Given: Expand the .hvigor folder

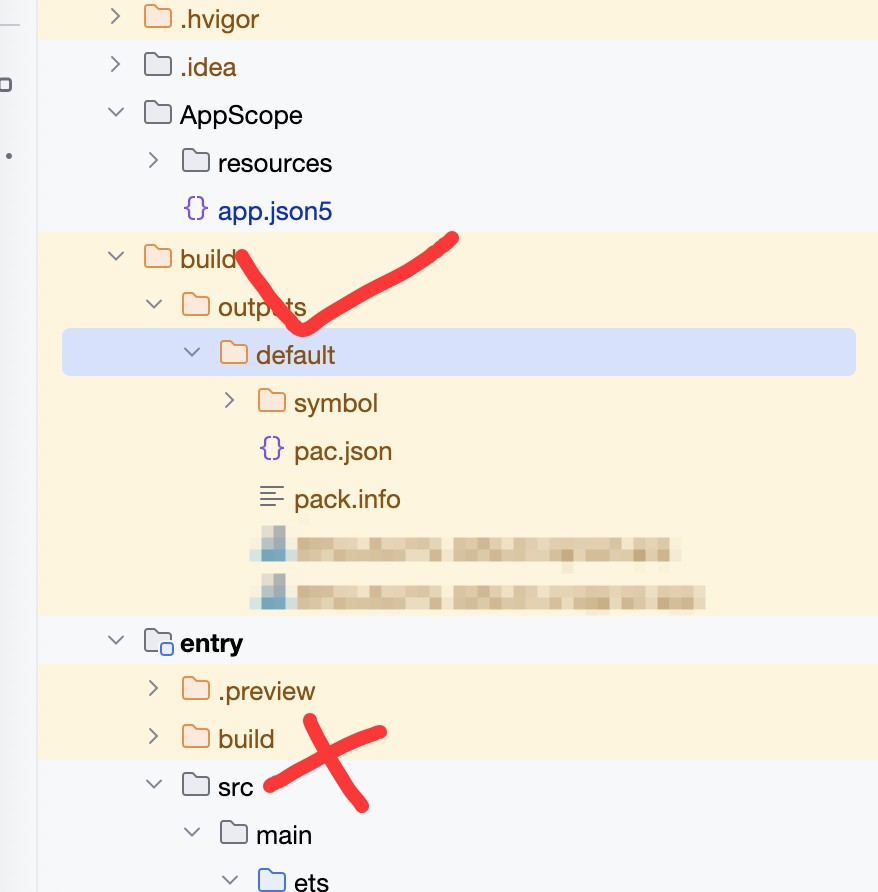Looking at the screenshot, I should pyautogui.click(x=115, y=17).
